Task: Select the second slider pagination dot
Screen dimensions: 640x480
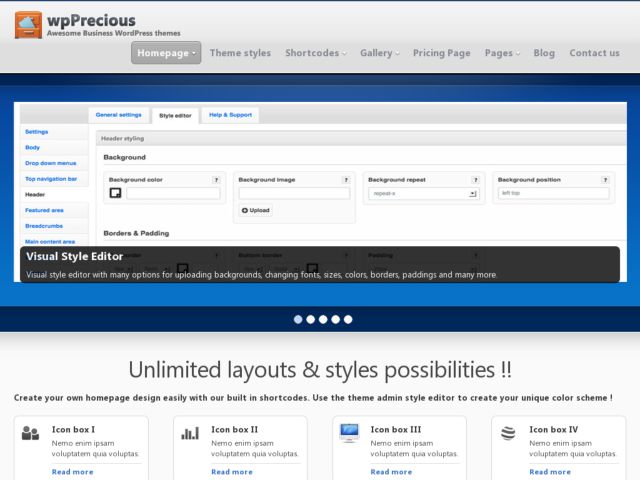Action: click(311, 319)
